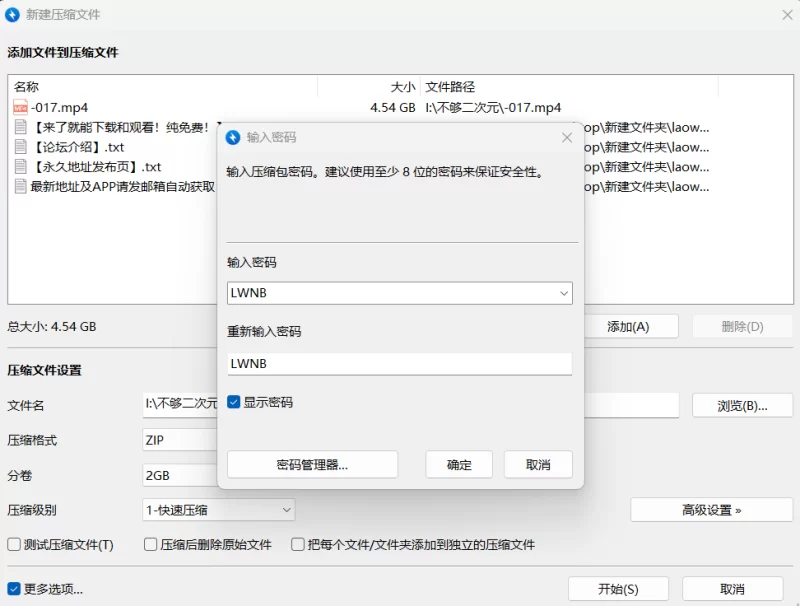The height and width of the screenshot is (606, 800).
Task: Open the 压缩级别 1-快速压缩 dropdown
Action: pos(218,510)
